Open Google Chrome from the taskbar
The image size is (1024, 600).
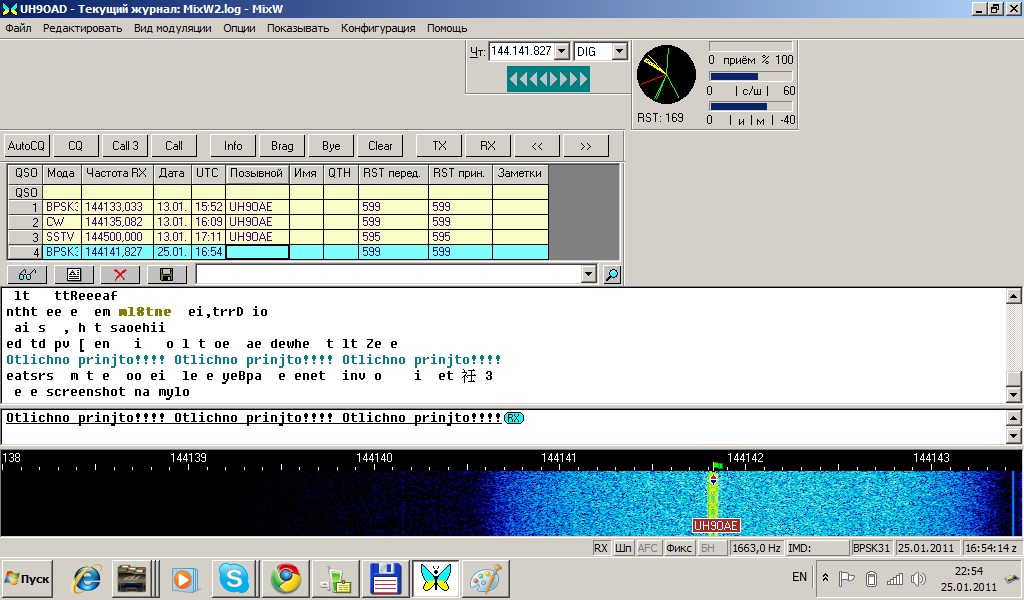[286, 578]
